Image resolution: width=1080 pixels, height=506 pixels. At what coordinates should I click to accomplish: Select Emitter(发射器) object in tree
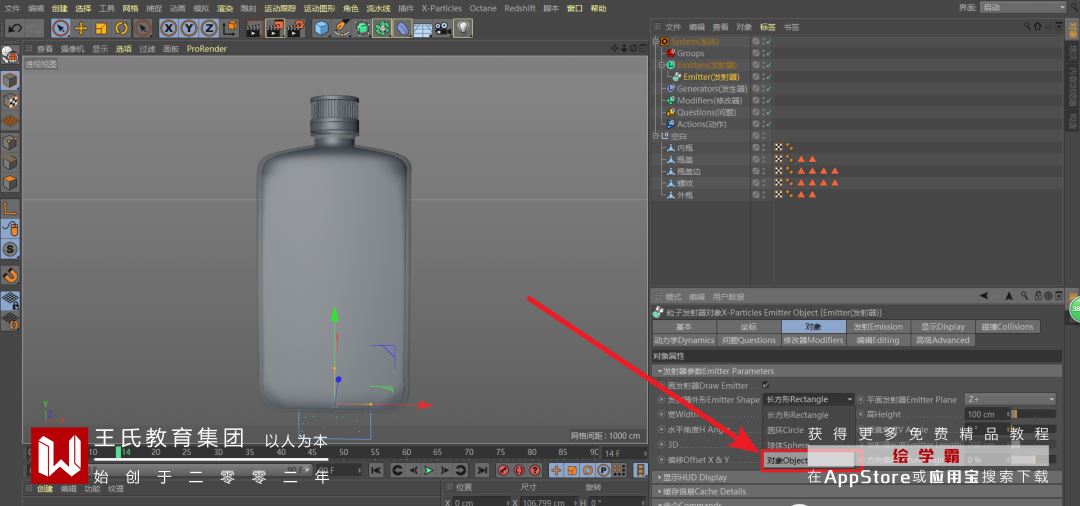(x=711, y=77)
